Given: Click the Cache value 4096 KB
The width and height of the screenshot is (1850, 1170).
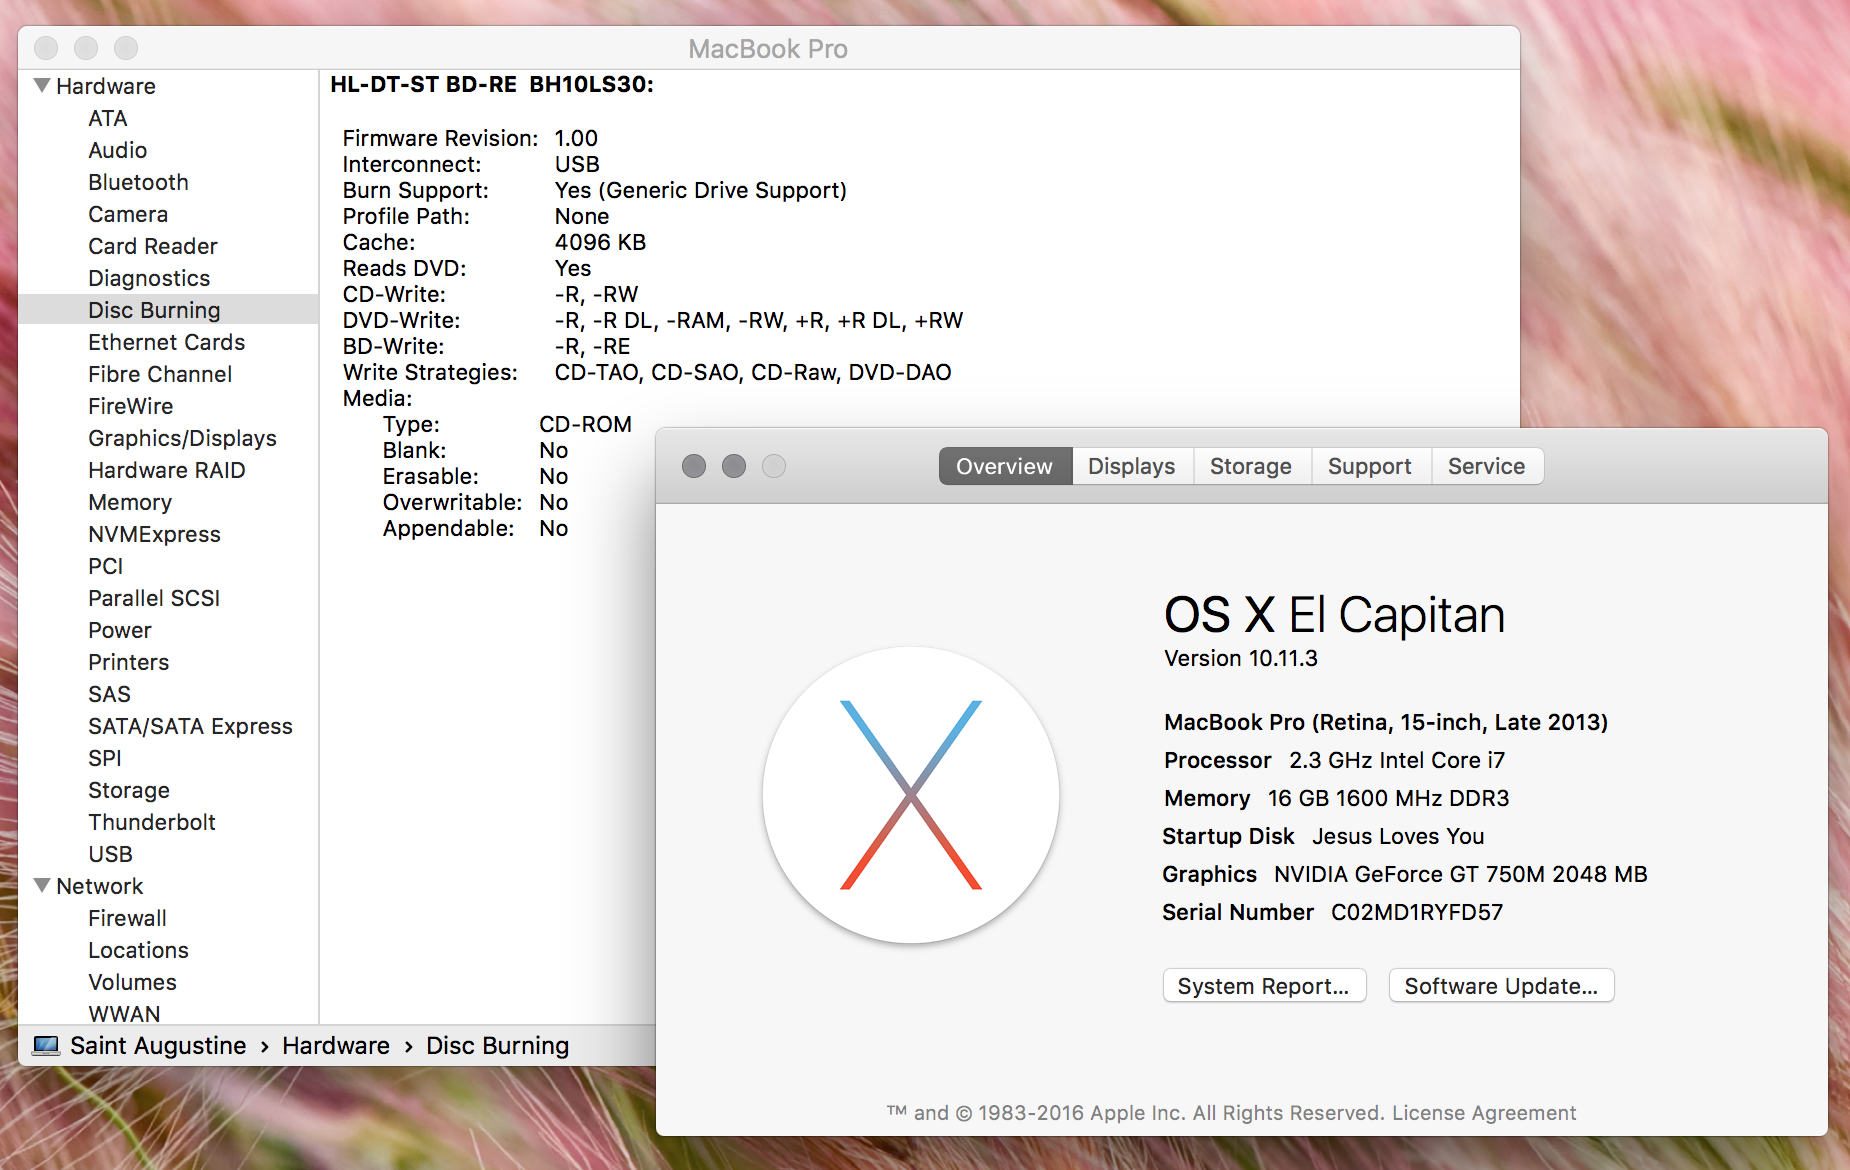Looking at the screenshot, I should point(601,242).
